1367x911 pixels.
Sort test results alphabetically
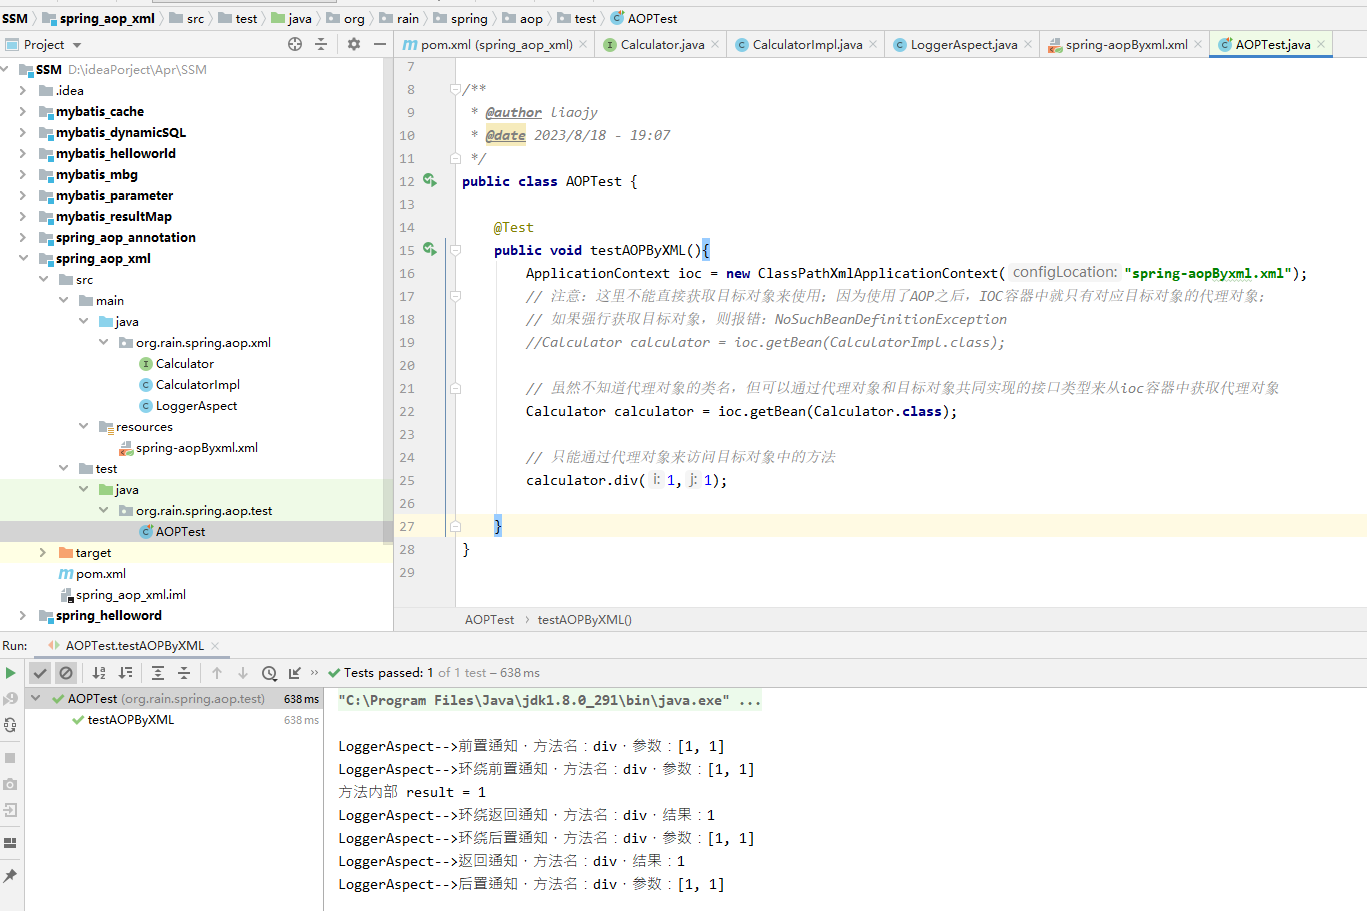pyautogui.click(x=99, y=673)
